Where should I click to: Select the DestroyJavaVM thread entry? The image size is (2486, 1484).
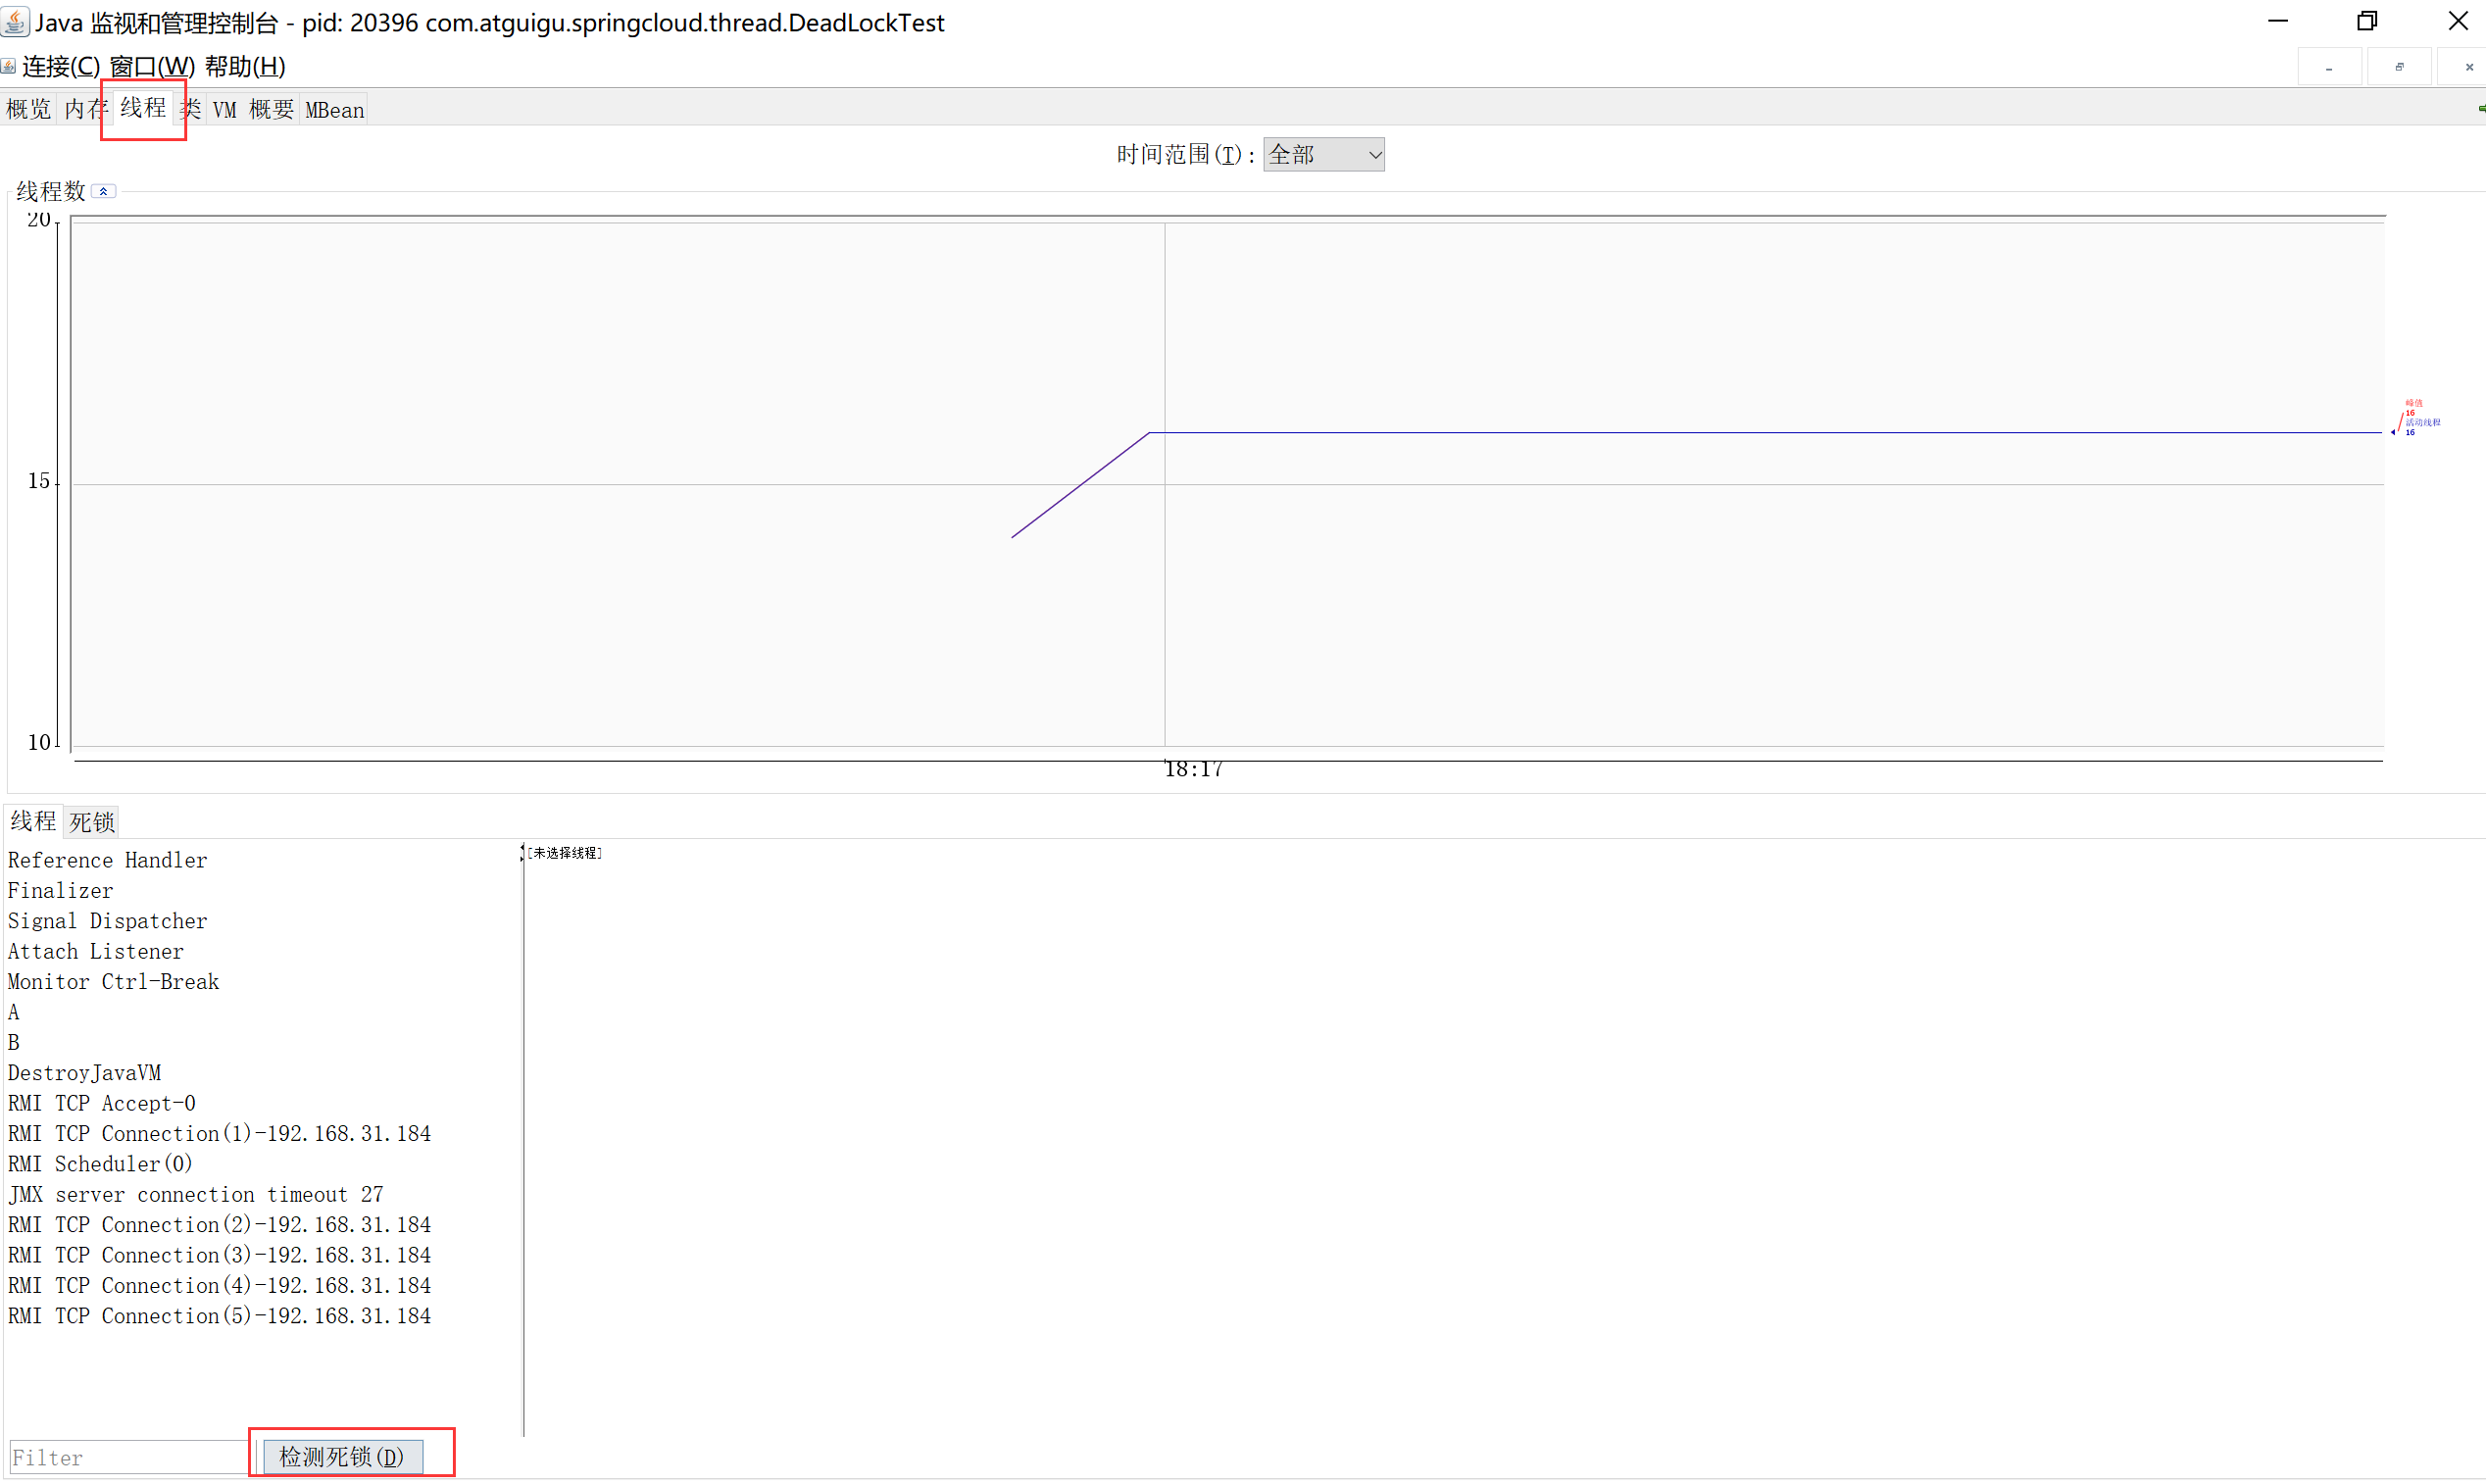(x=84, y=1073)
